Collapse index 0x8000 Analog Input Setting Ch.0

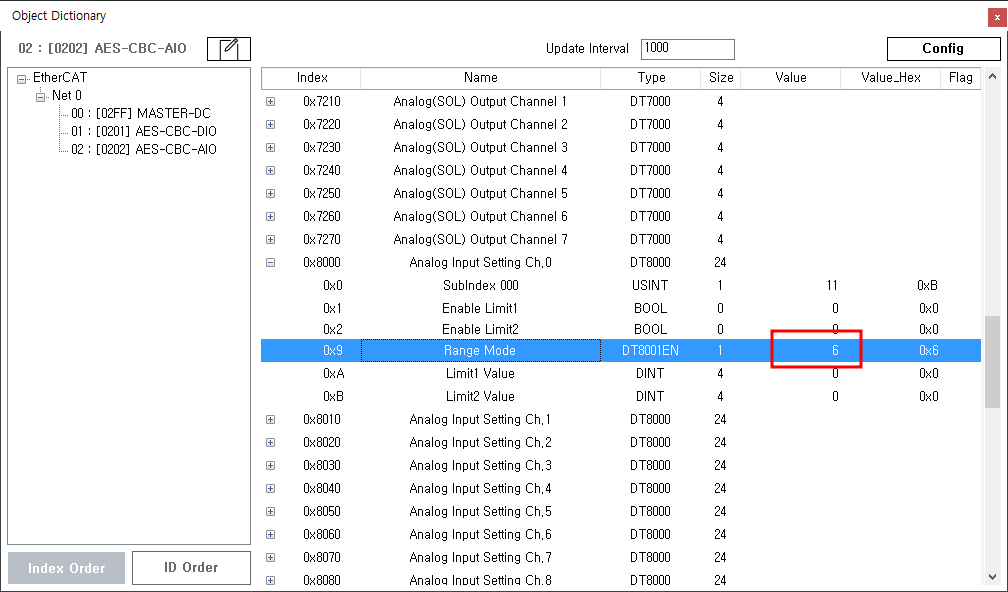tap(270, 263)
